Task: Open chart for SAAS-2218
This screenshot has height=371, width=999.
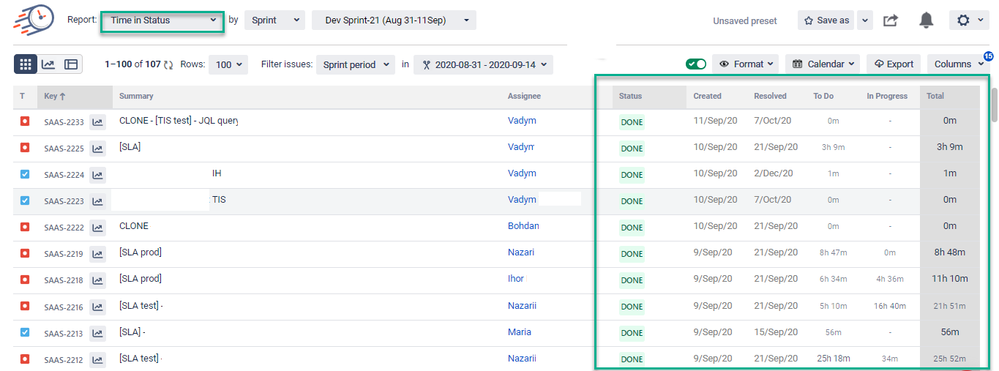Action: pyautogui.click(x=97, y=280)
